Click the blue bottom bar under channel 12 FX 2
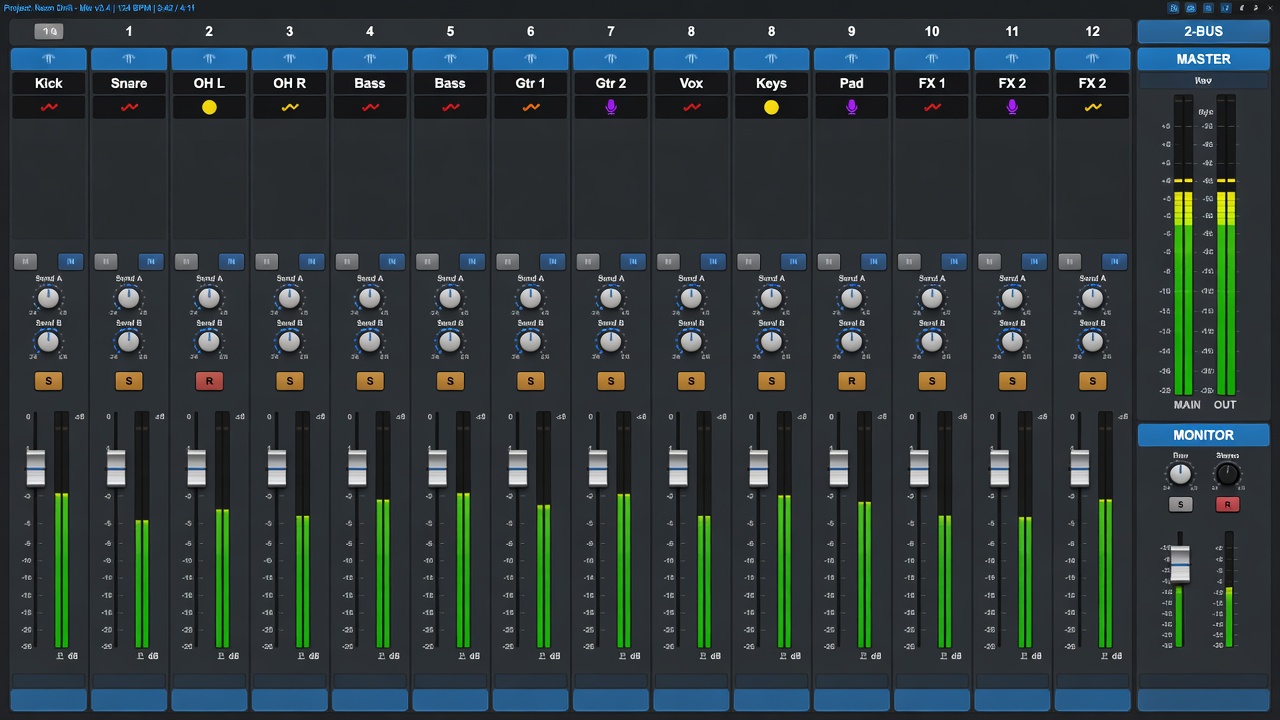This screenshot has height=720, width=1280. pos(1092,699)
